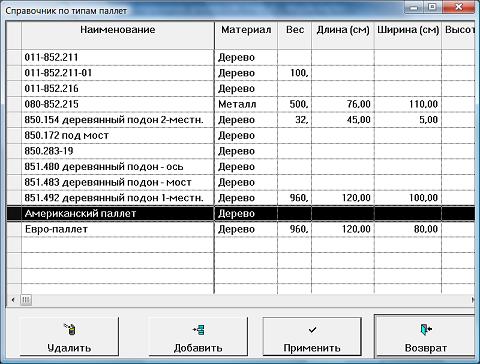The image size is (480, 364).
Task: Click the Металл material cell
Action: coord(246,104)
